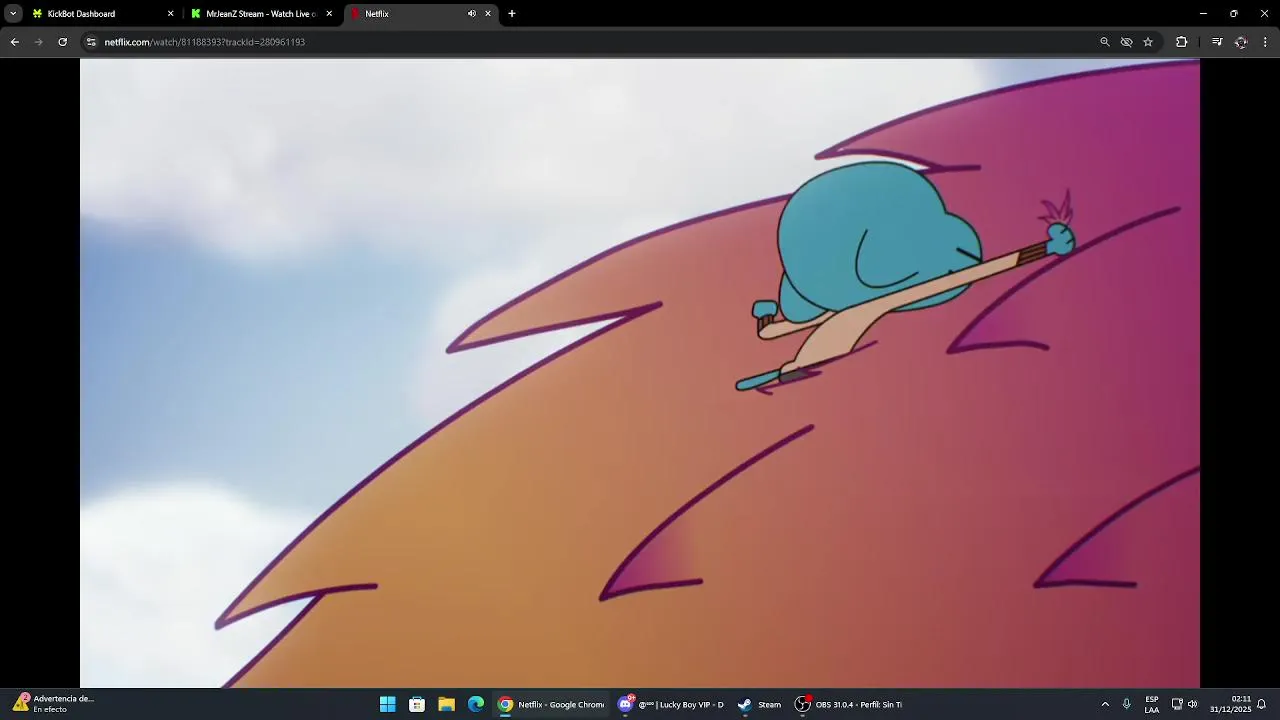This screenshot has height=720, width=1280.
Task: Close the MrJeanZ Stream tab
Action: coord(329,14)
